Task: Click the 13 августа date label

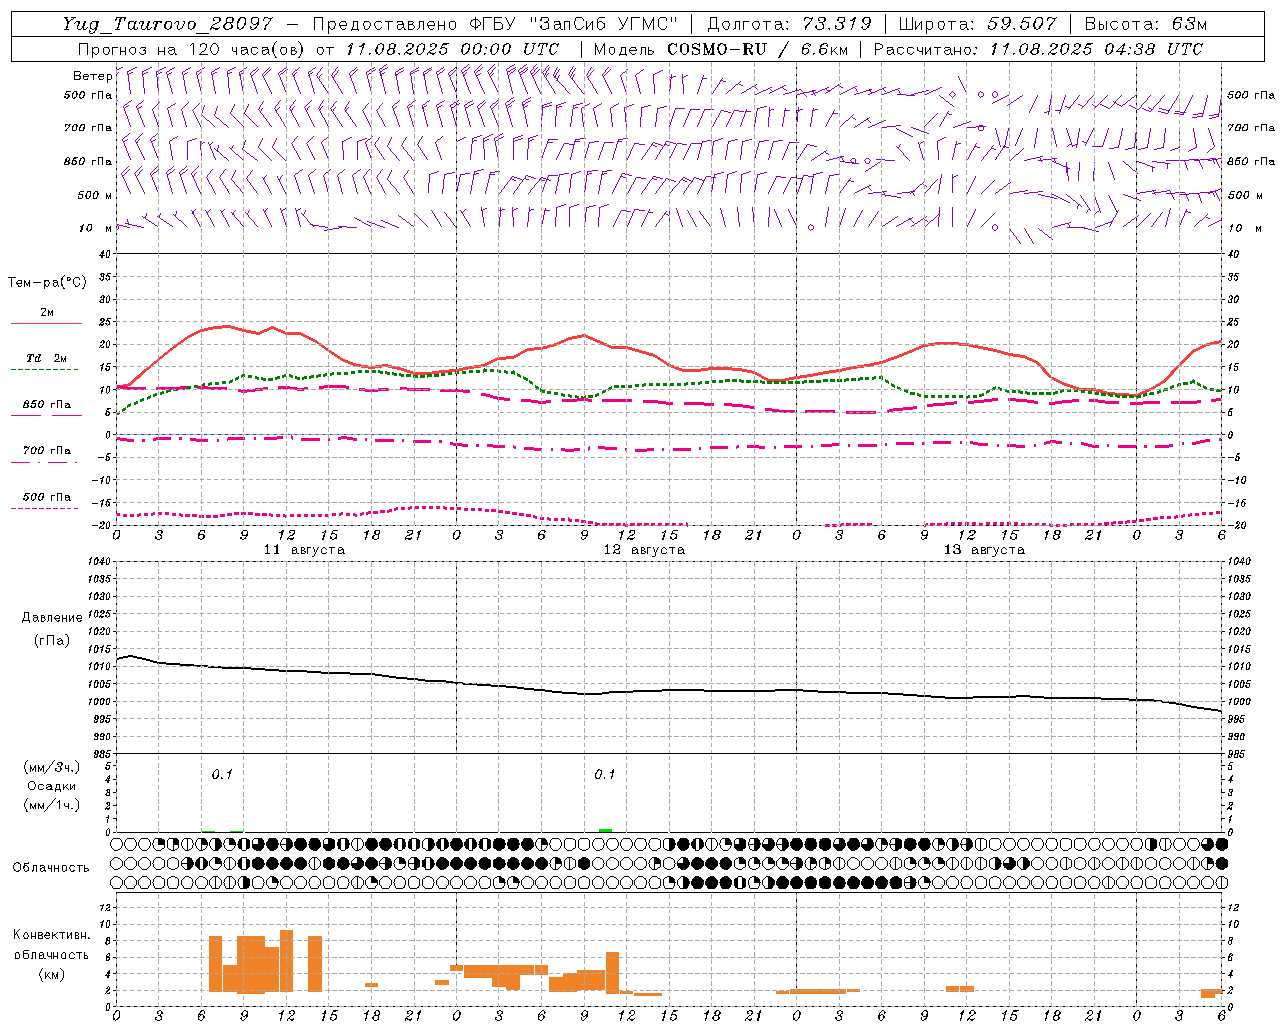Action: point(984,550)
